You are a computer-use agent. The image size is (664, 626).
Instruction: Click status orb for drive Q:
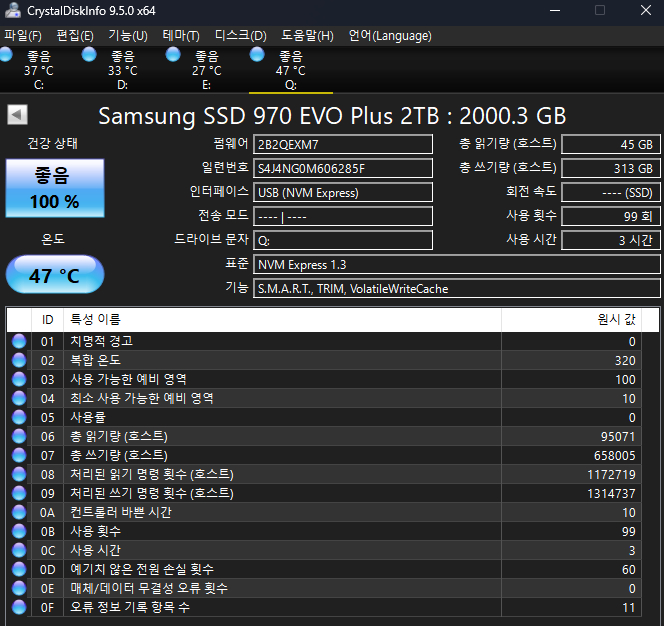pyautogui.click(x=257, y=55)
